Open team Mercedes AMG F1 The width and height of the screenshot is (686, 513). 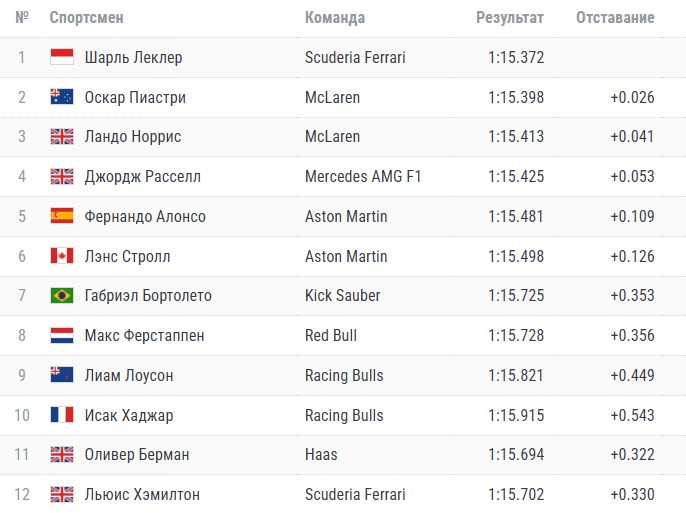click(363, 176)
